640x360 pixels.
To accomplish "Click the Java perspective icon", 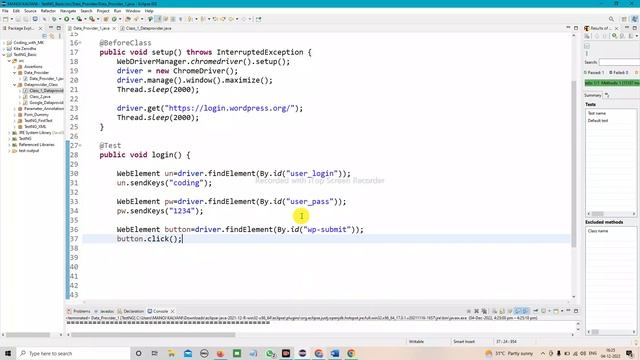I will [x=635, y=19].
